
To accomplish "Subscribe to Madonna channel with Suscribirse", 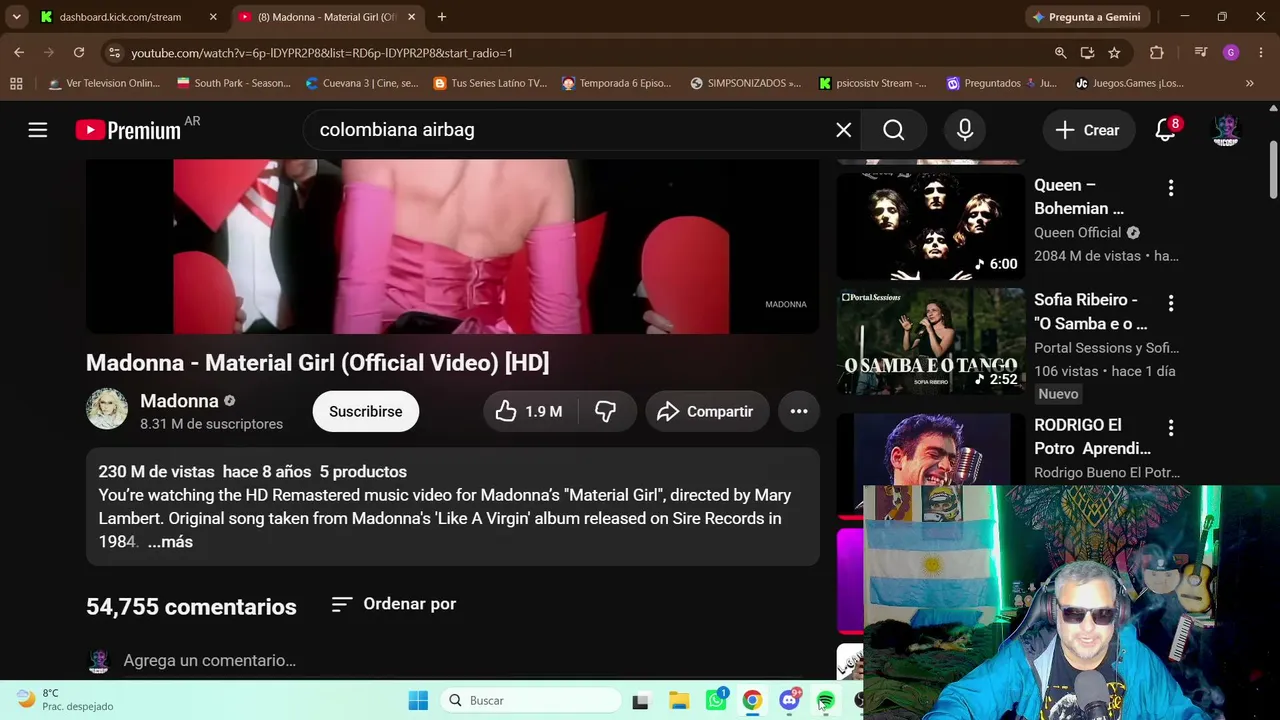I will [x=366, y=411].
